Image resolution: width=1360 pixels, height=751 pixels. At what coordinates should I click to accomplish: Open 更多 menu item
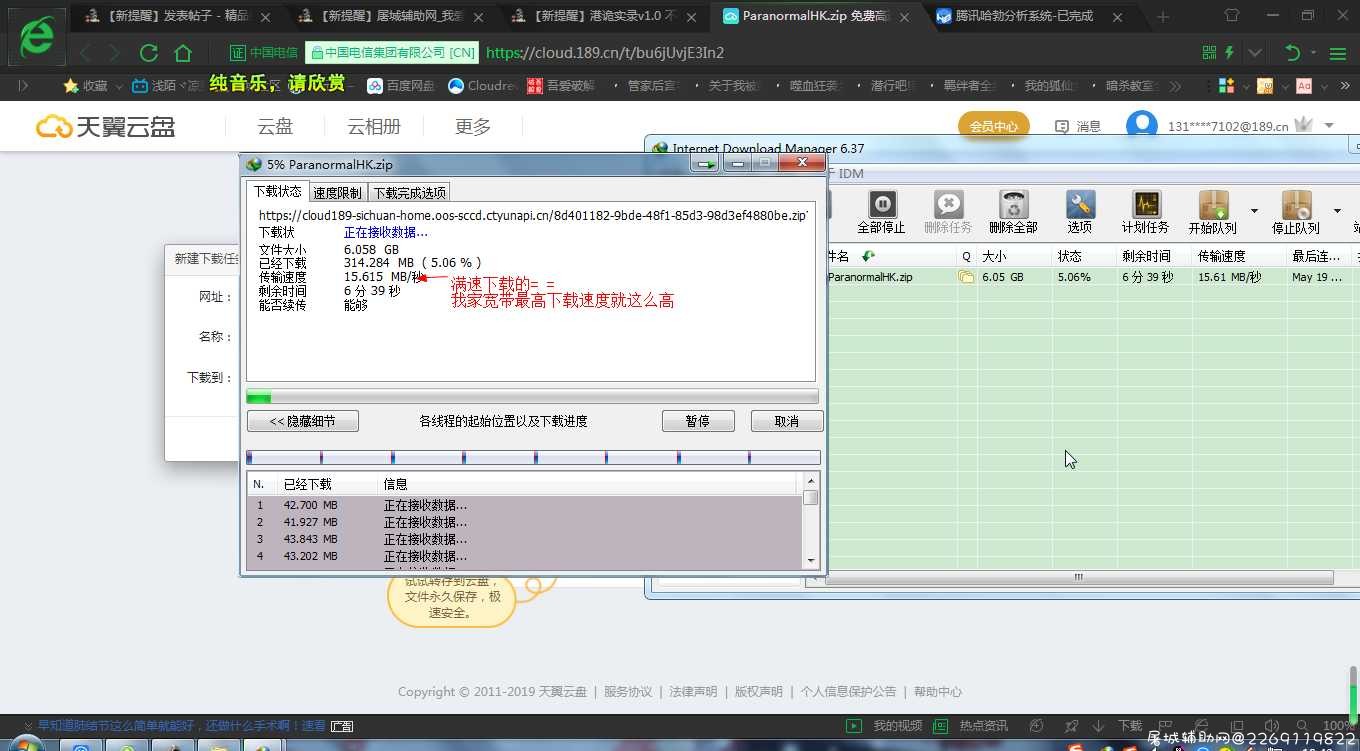tap(473, 126)
